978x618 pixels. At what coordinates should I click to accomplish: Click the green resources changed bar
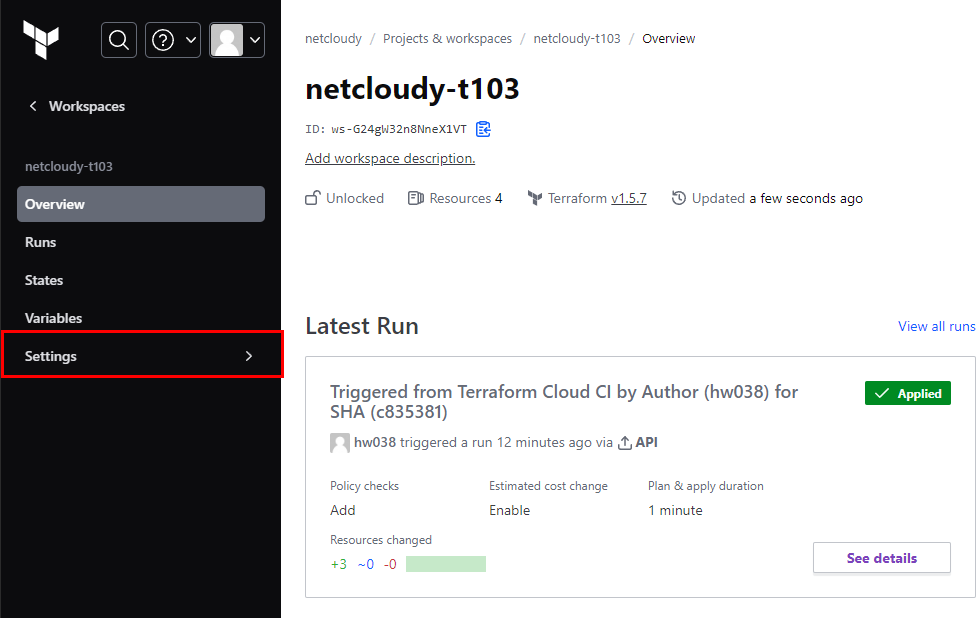coord(446,564)
